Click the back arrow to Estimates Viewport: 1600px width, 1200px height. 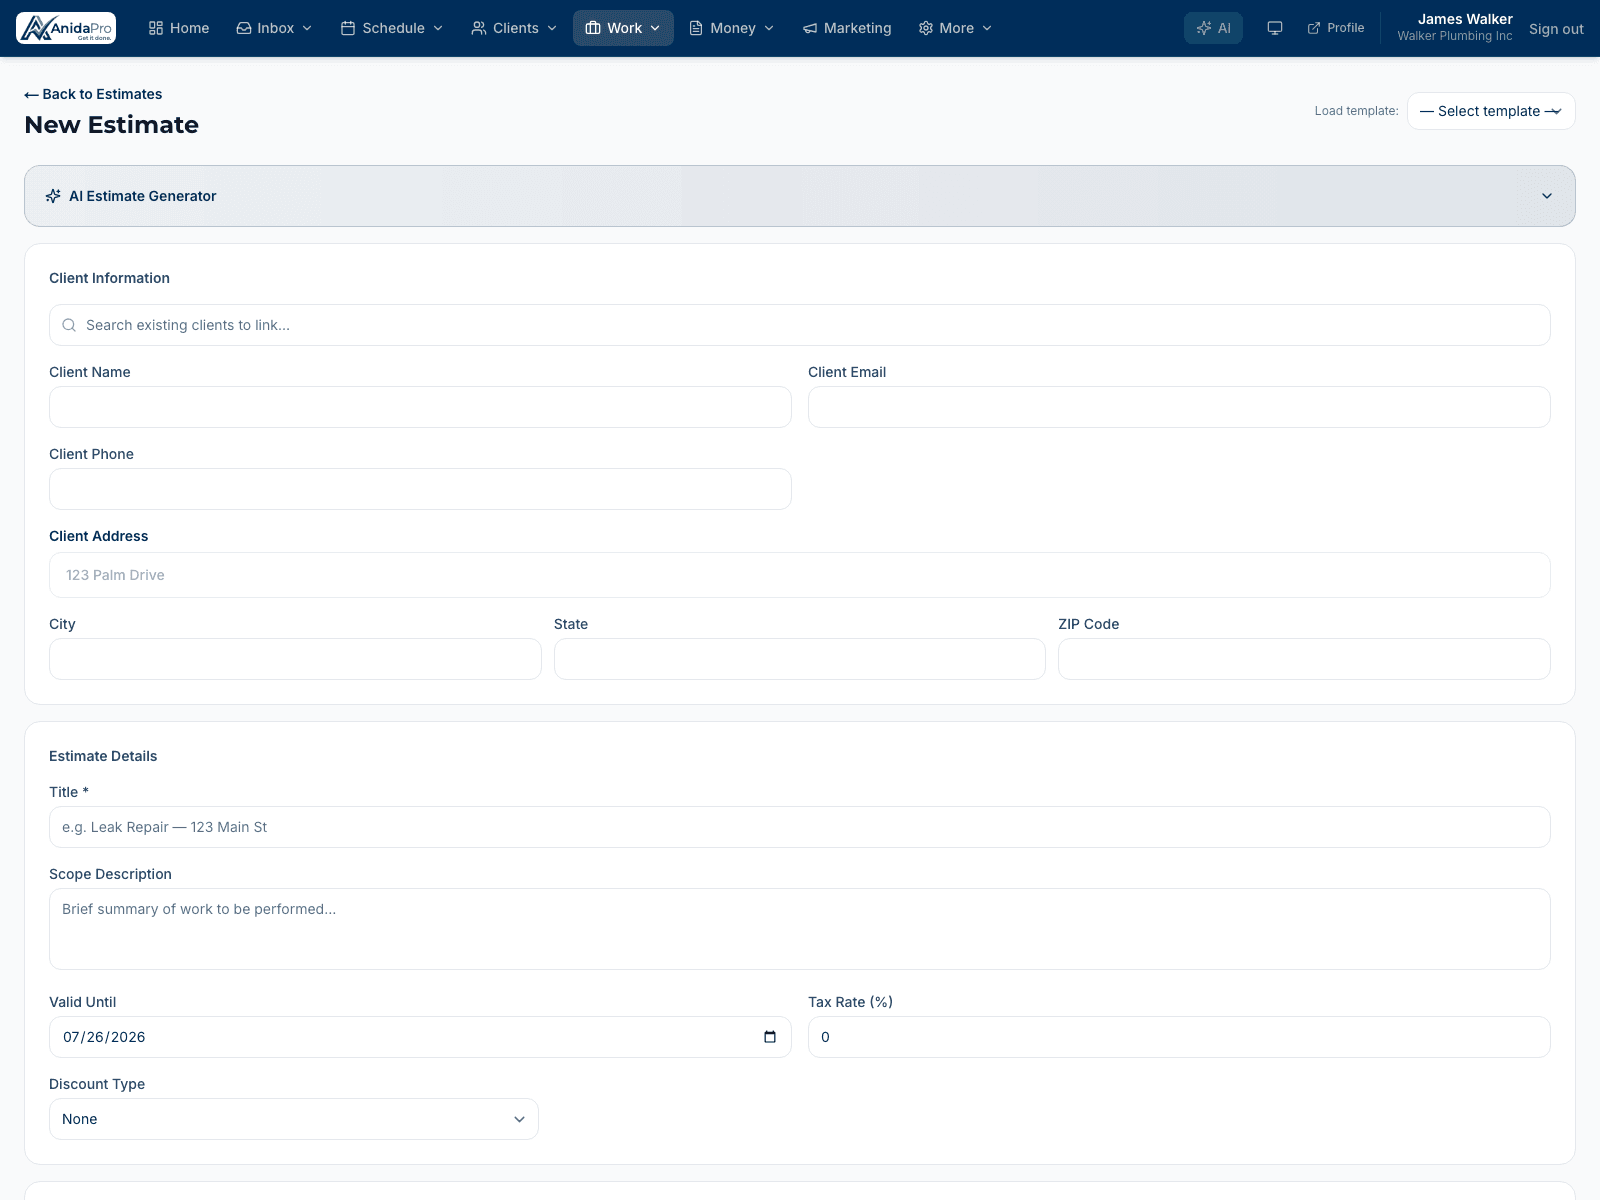(31, 94)
